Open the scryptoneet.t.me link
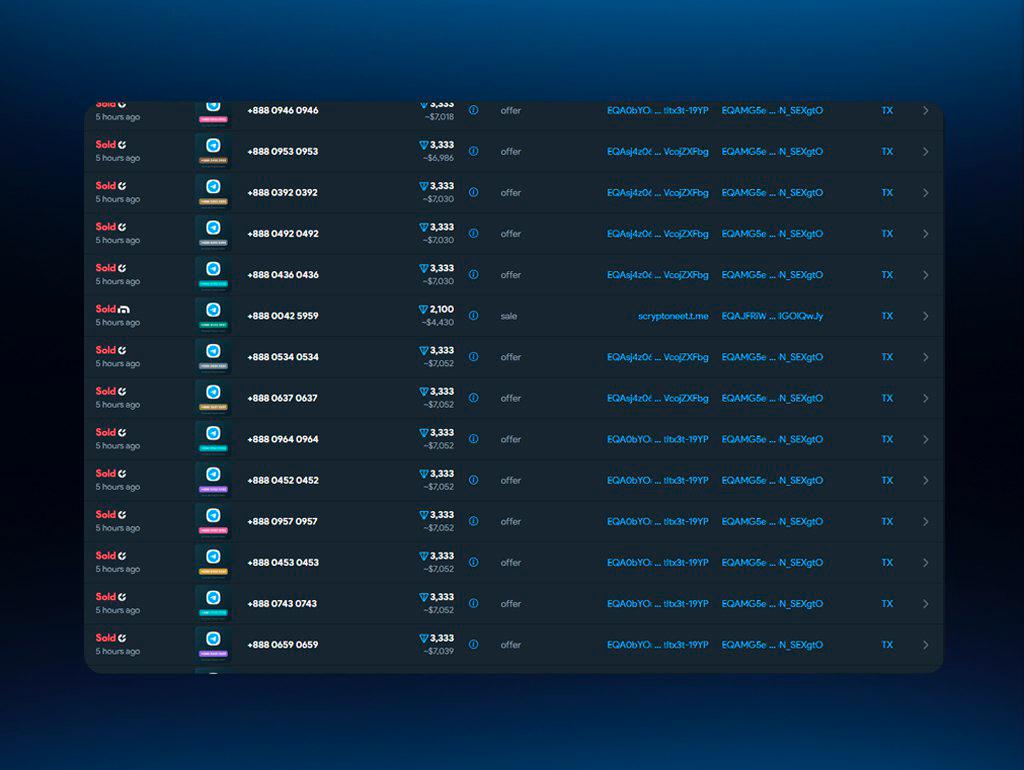Viewport: 1024px width, 770px height. tap(673, 316)
